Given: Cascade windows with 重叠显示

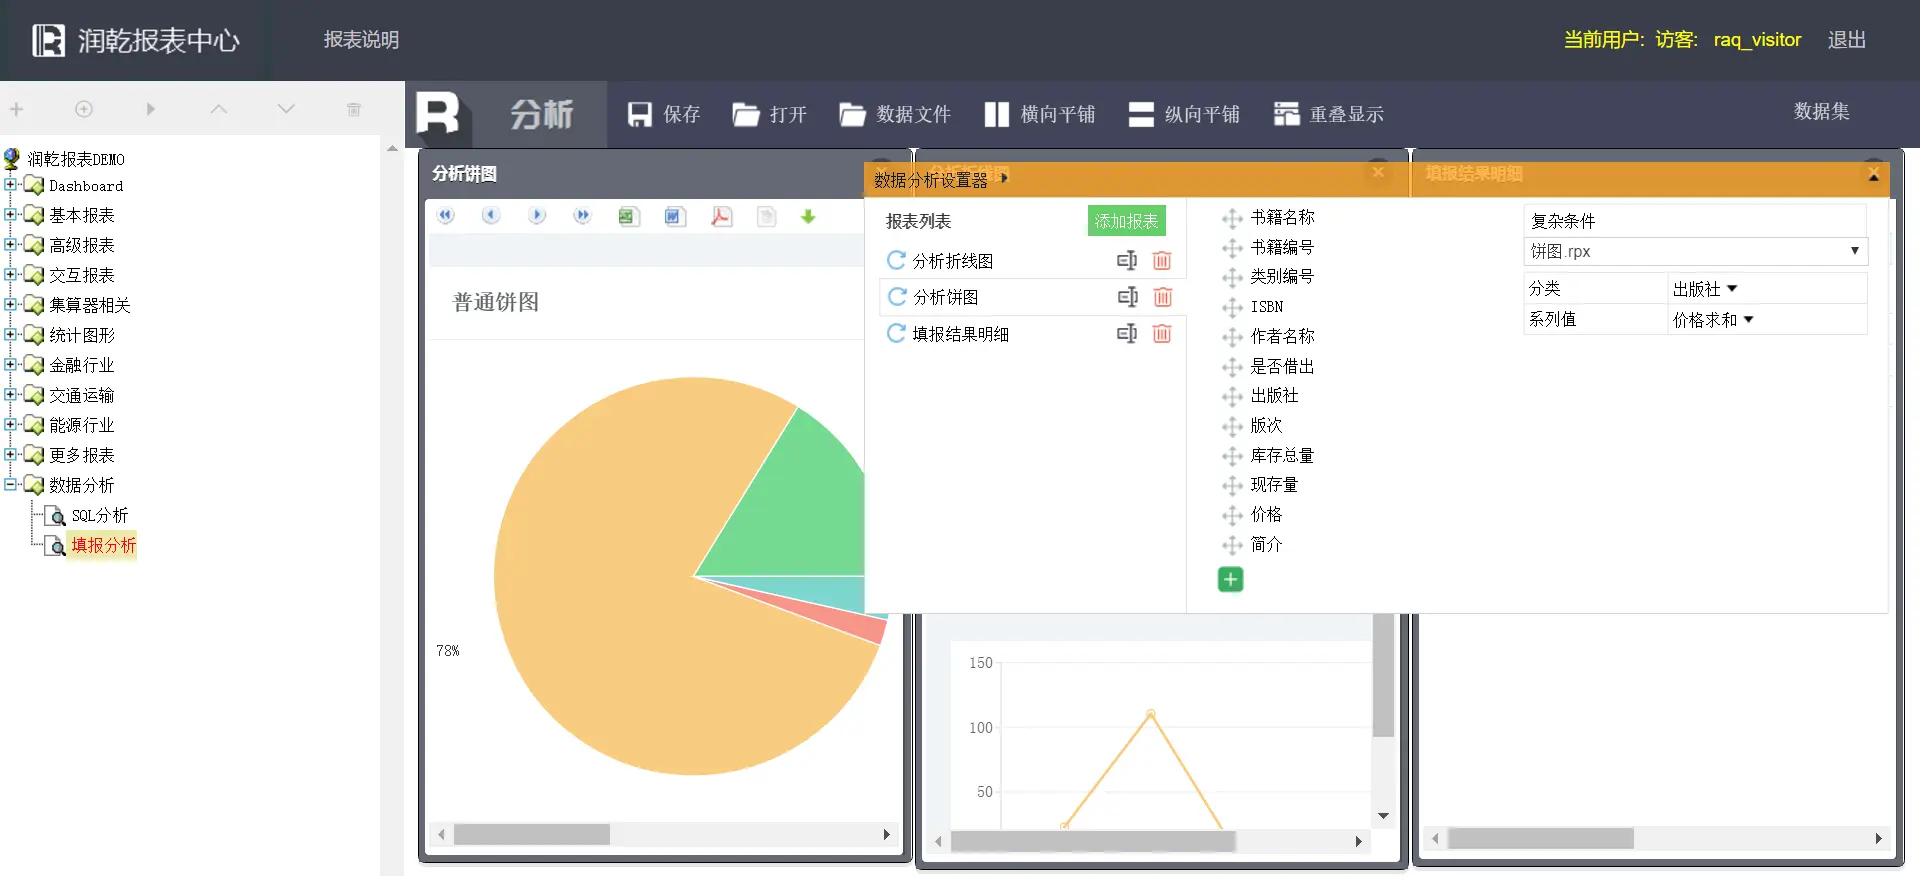Looking at the screenshot, I should (1329, 114).
